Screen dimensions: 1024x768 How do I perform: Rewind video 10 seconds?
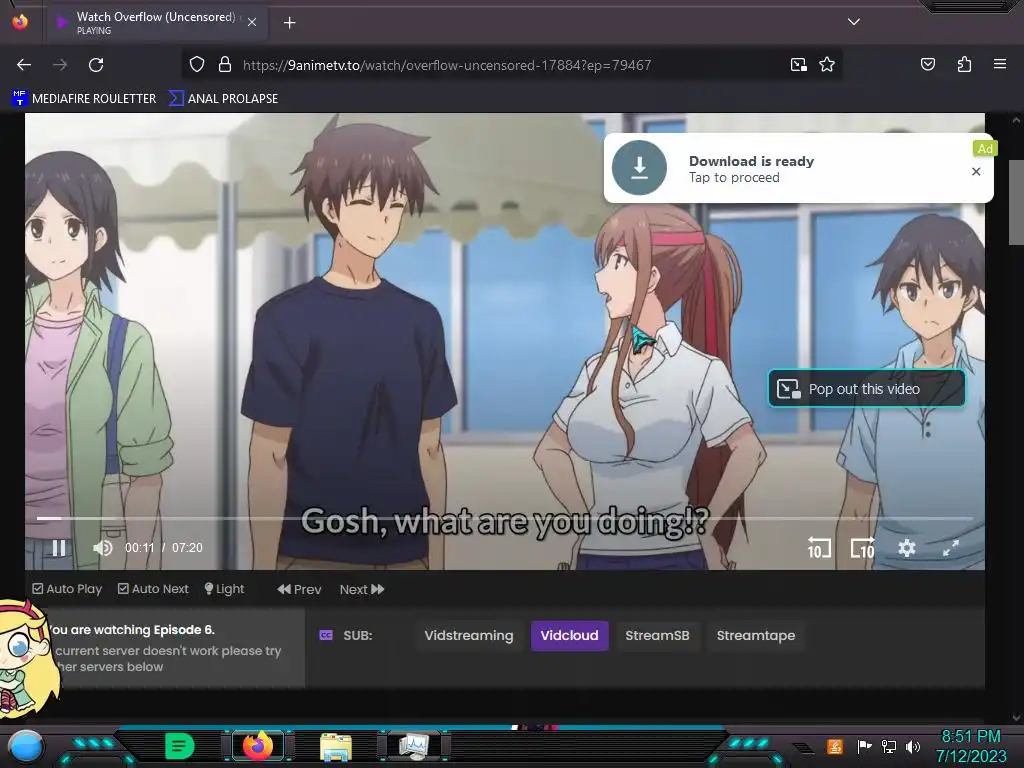(819, 548)
